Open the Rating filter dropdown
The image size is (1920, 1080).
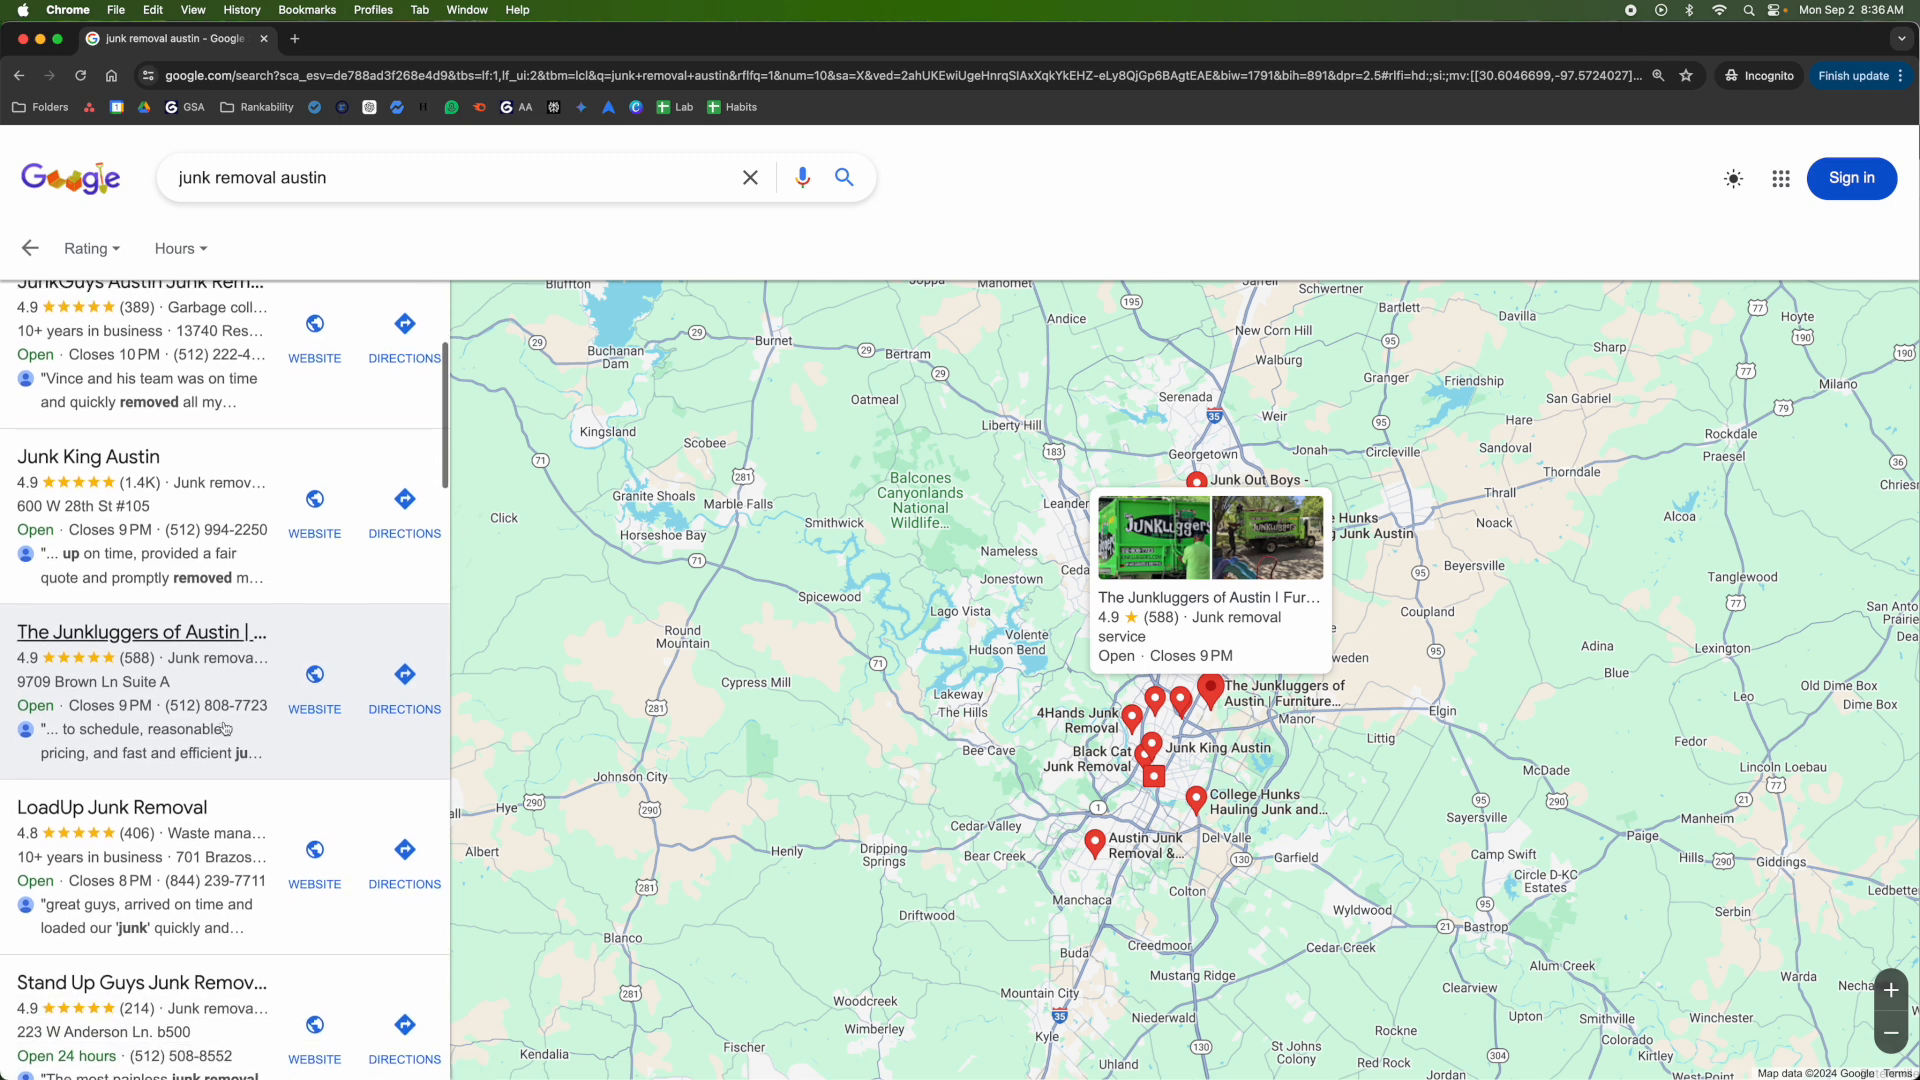click(92, 248)
